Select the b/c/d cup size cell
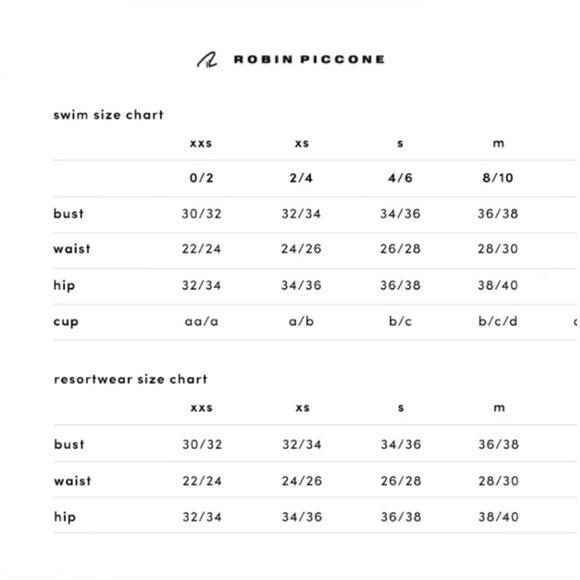Image resolution: width=580 pixels, height=580 pixels. pos(498,321)
